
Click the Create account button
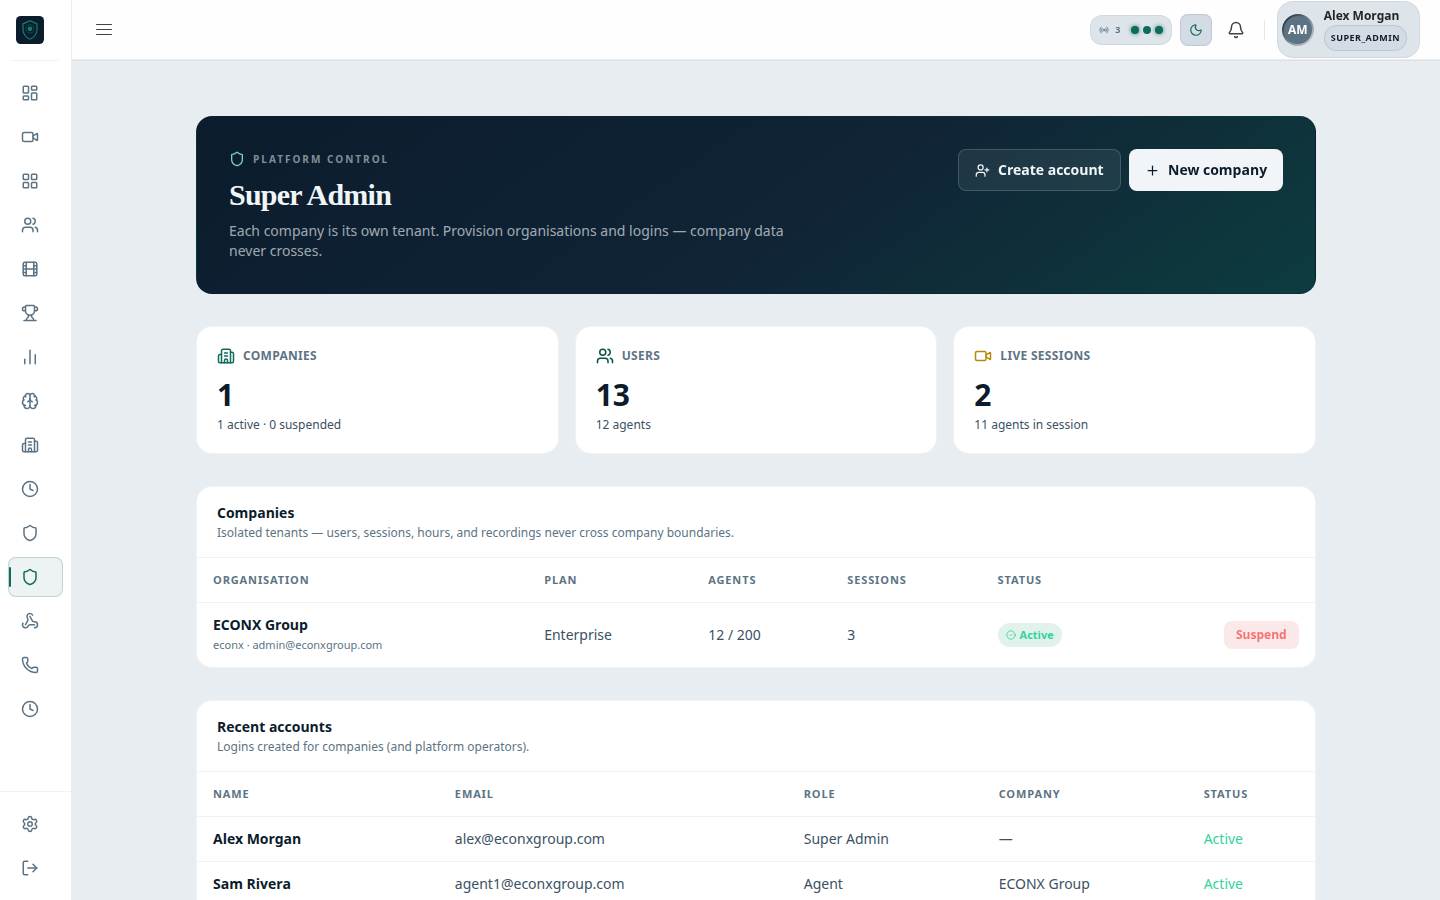[x=1039, y=170]
